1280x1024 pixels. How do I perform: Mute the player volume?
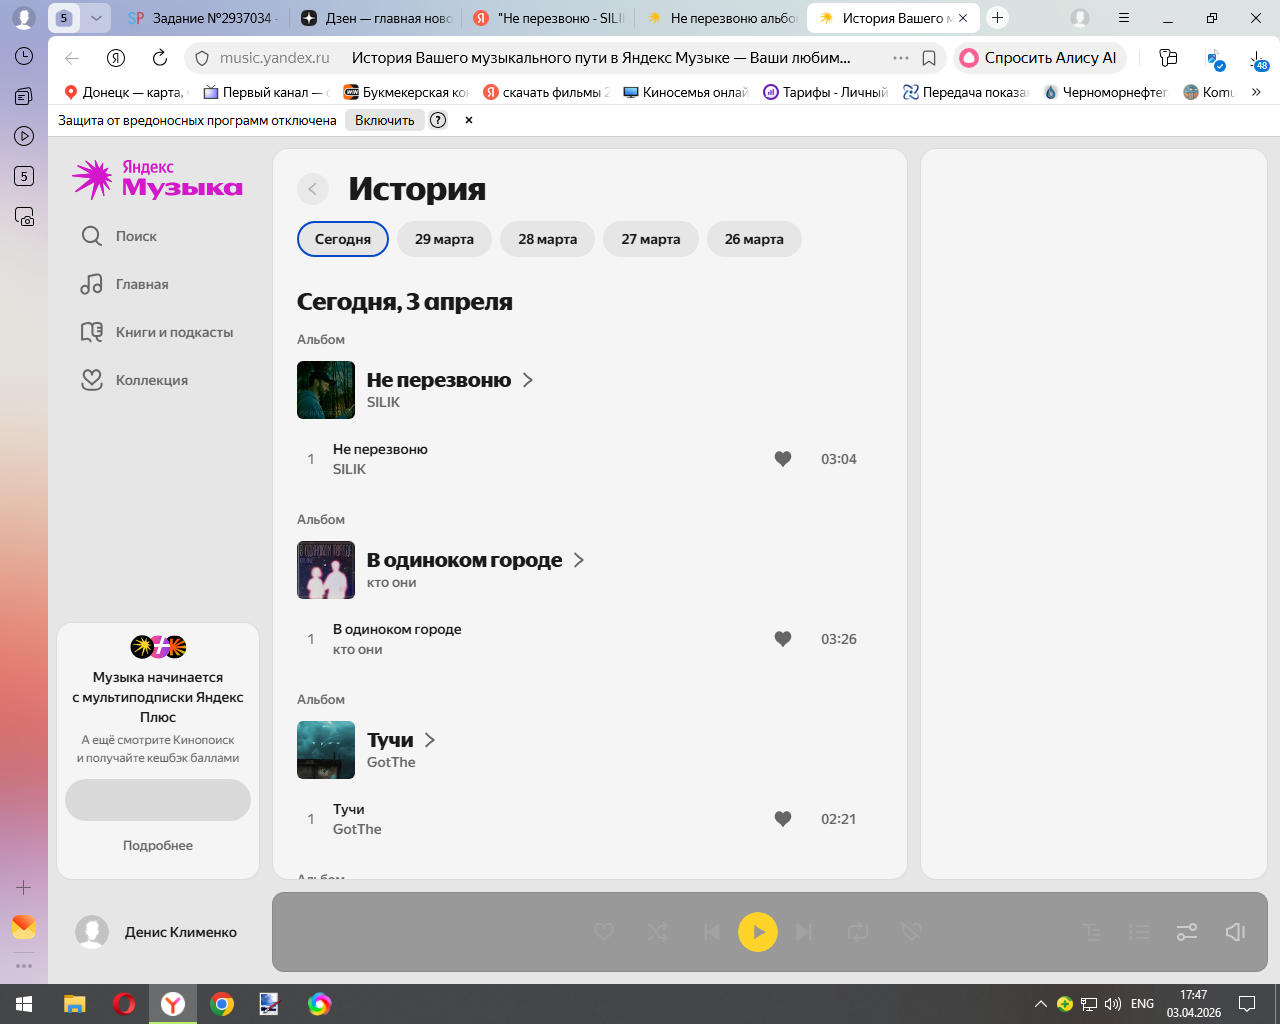tap(1235, 932)
